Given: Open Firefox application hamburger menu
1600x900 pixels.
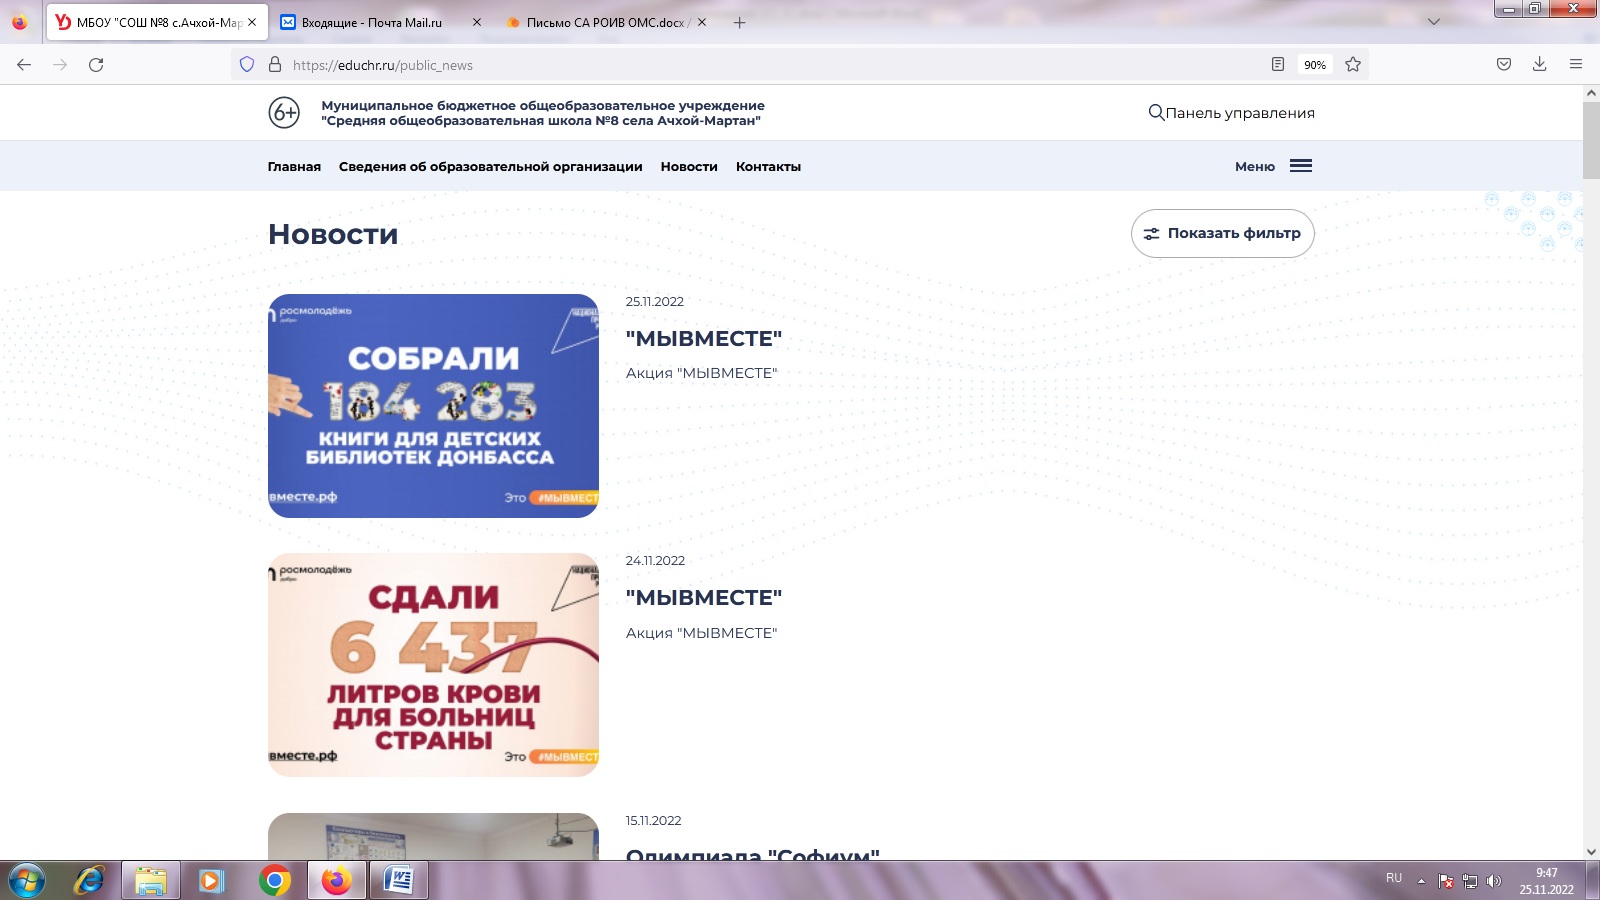Looking at the screenshot, I should point(1576,65).
